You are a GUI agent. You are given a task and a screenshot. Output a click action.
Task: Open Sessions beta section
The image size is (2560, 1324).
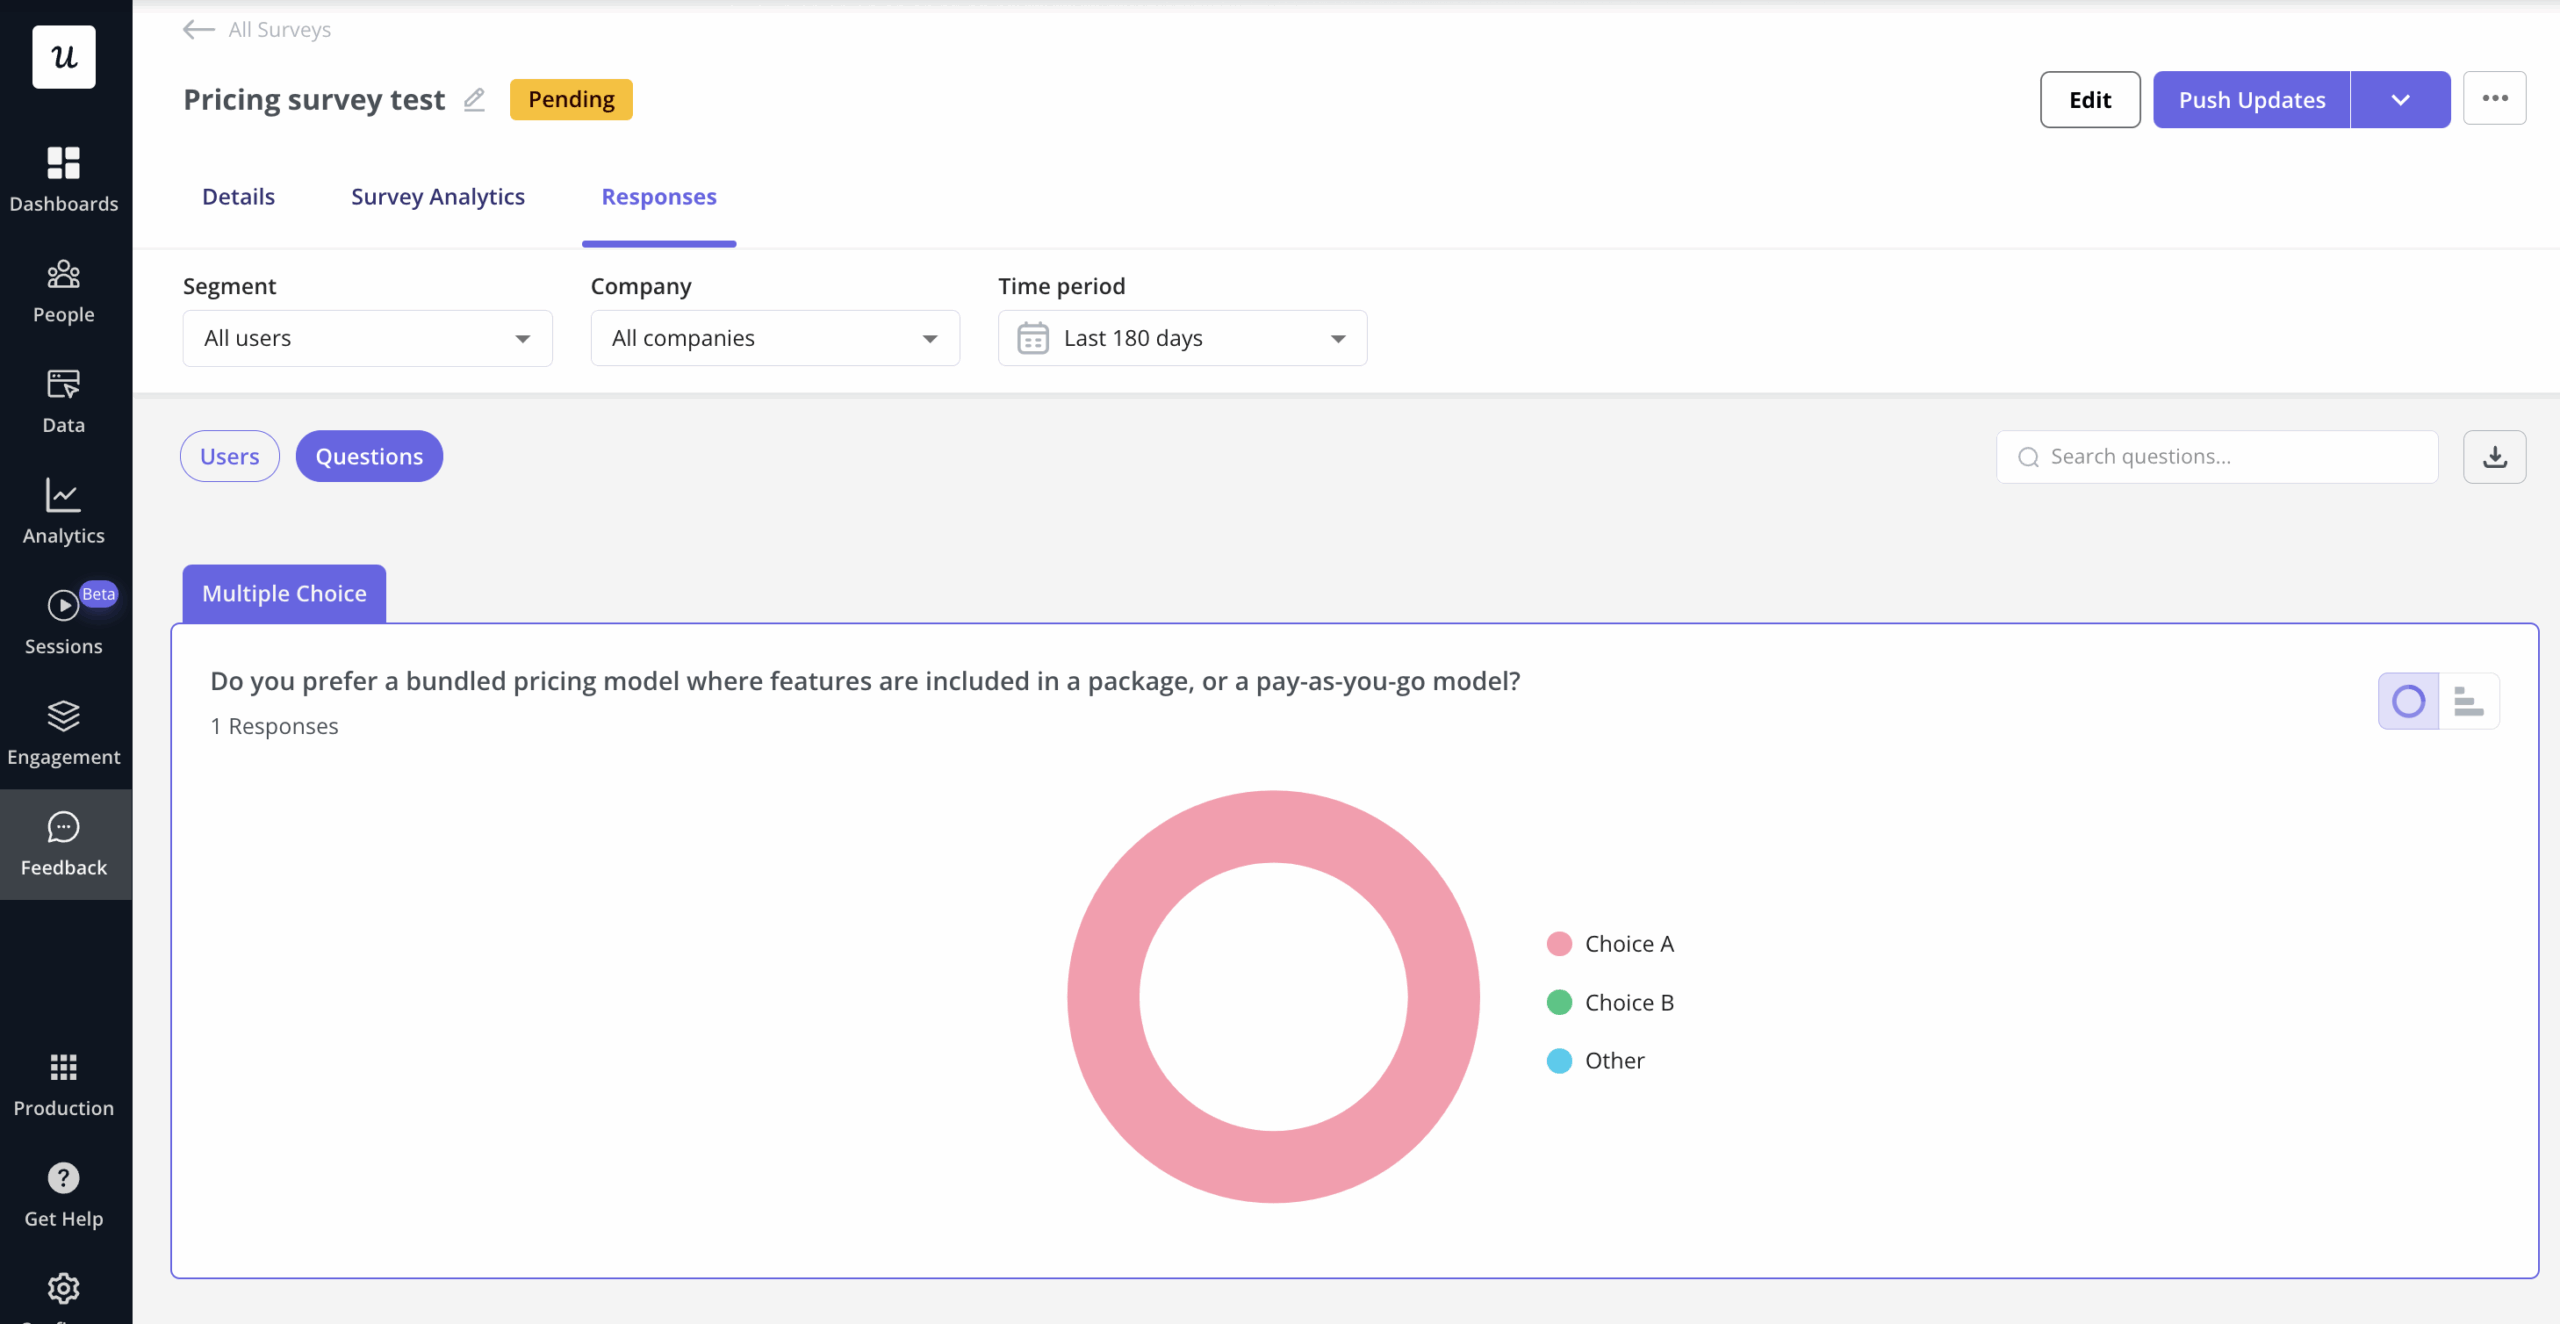point(64,623)
